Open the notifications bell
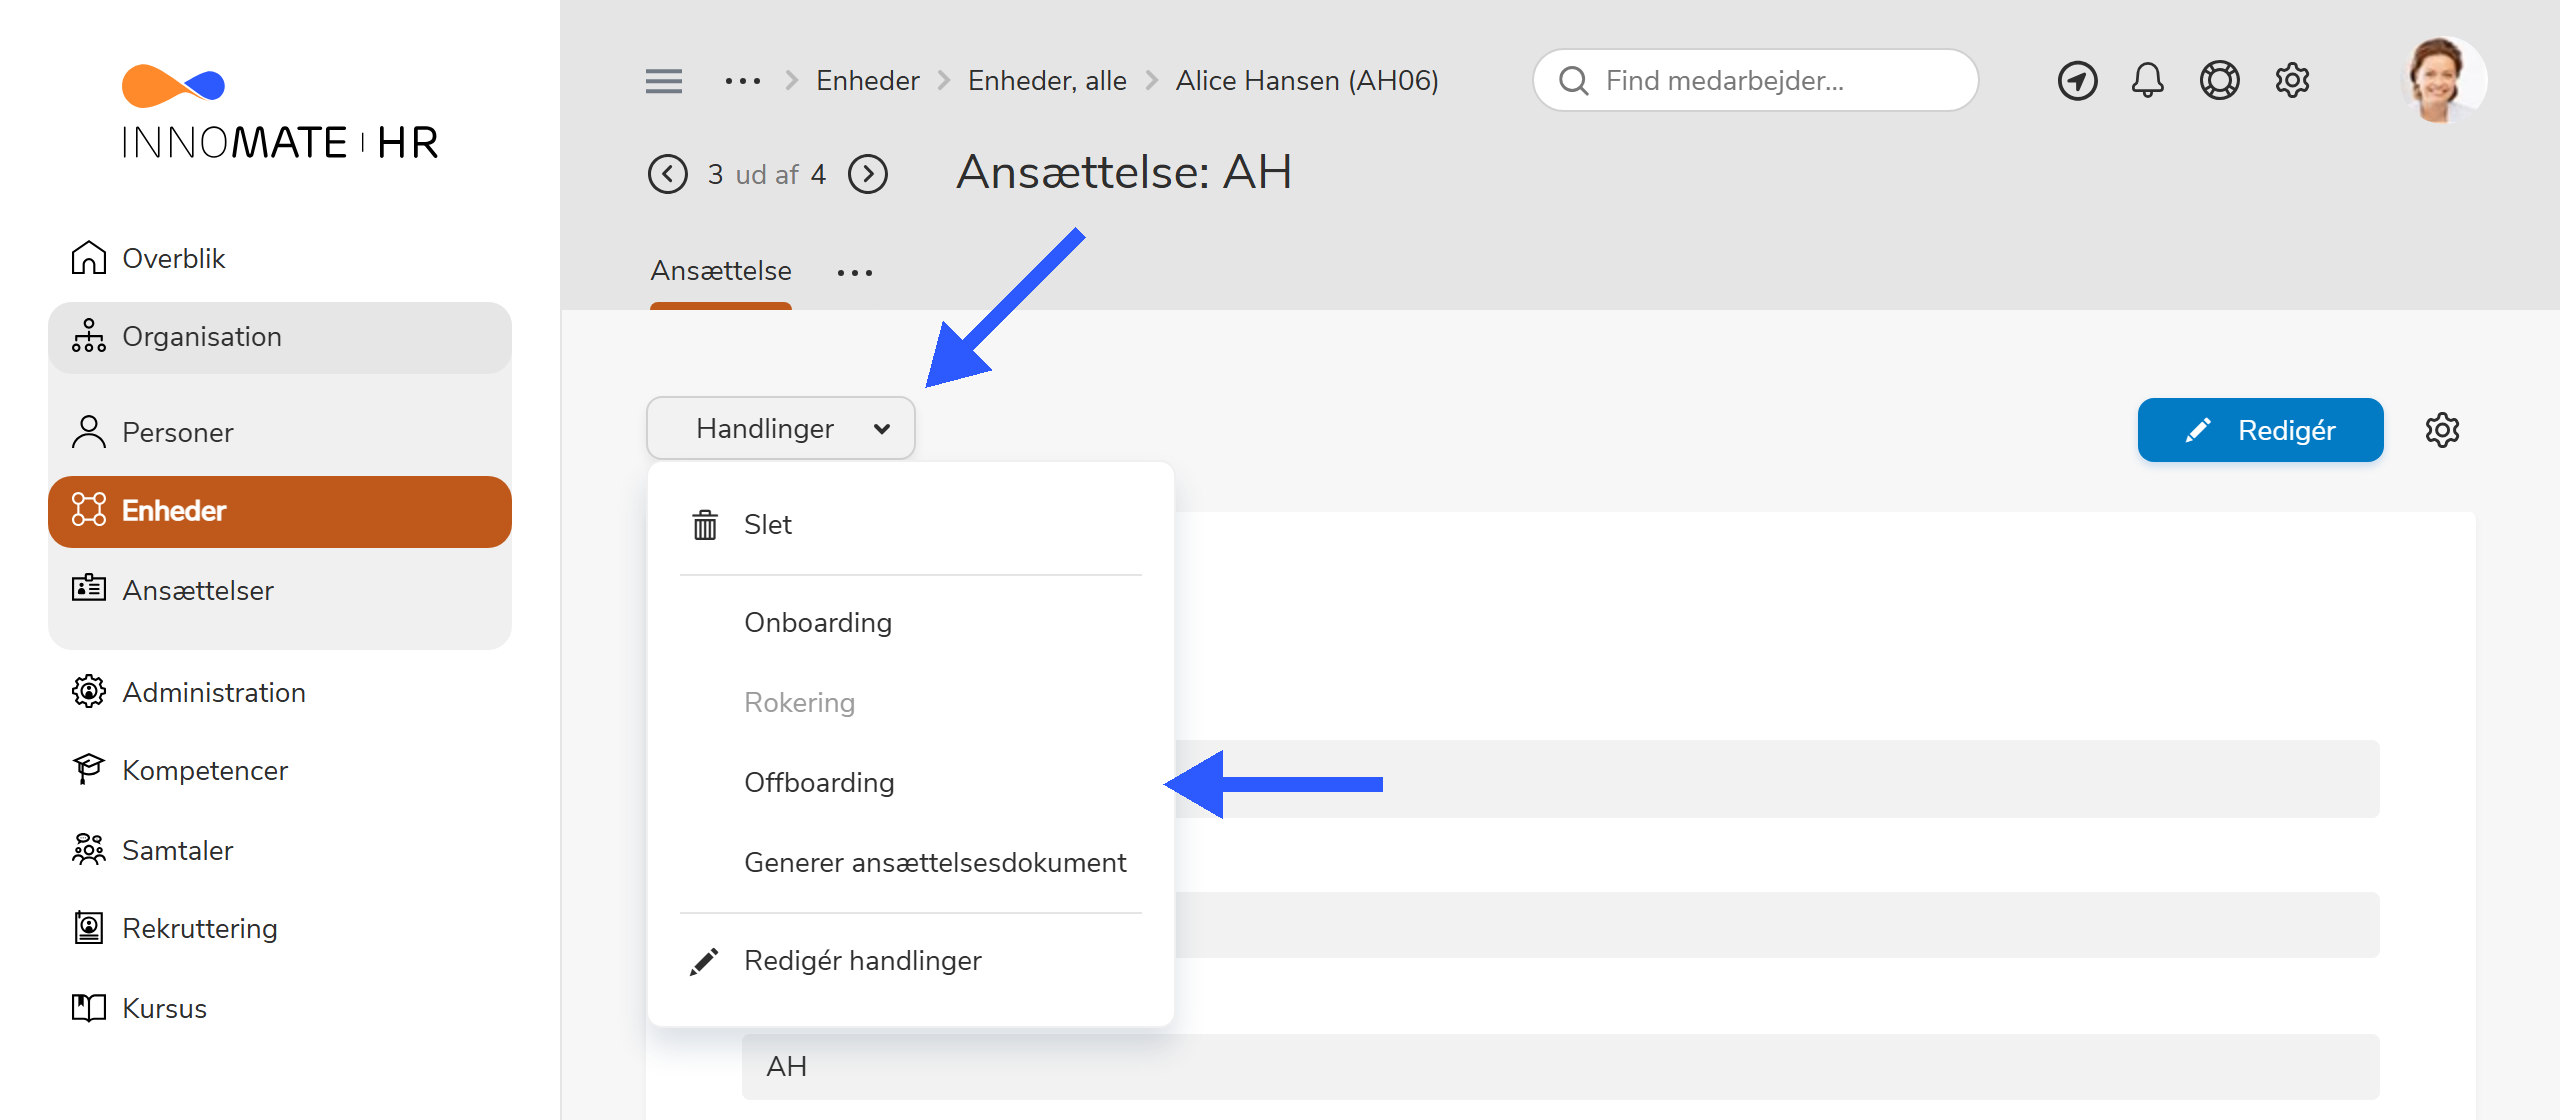 pyautogui.click(x=2148, y=80)
